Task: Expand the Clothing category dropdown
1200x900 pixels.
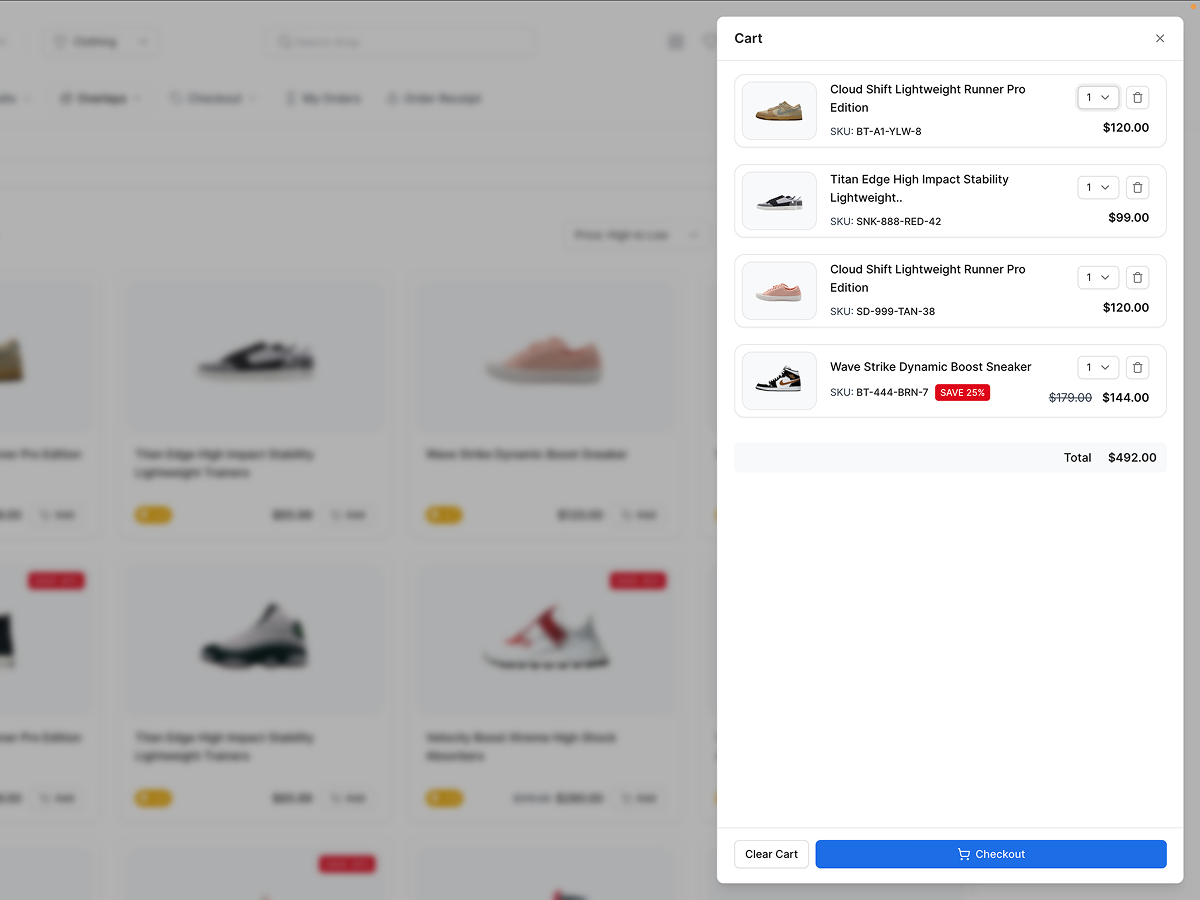Action: click(101, 42)
